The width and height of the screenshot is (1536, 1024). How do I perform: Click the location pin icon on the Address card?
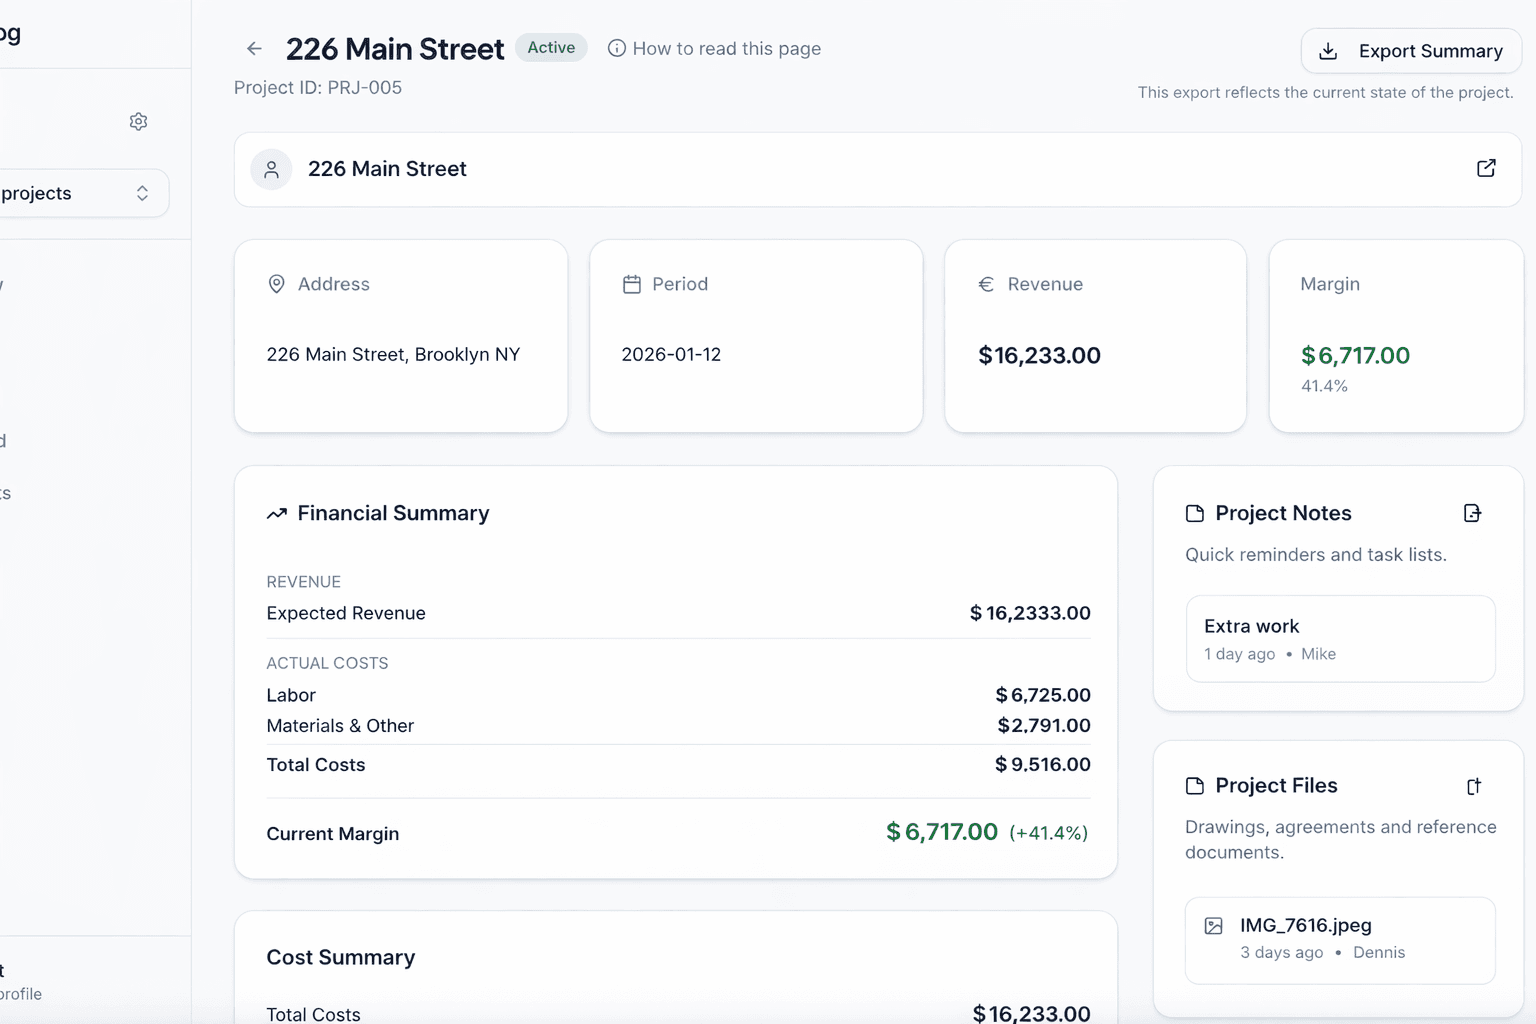pos(276,283)
